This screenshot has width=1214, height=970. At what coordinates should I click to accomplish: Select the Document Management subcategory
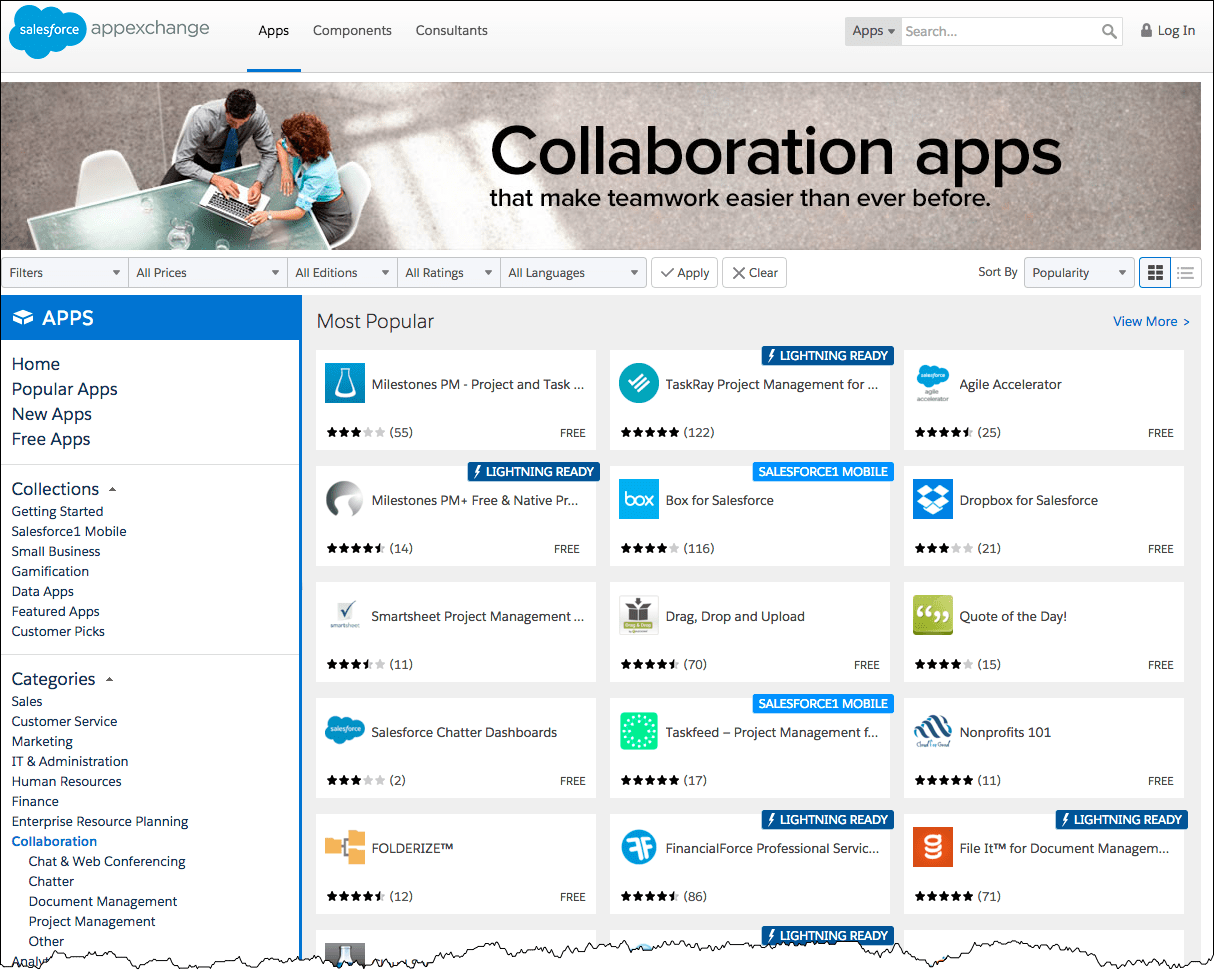point(103,901)
